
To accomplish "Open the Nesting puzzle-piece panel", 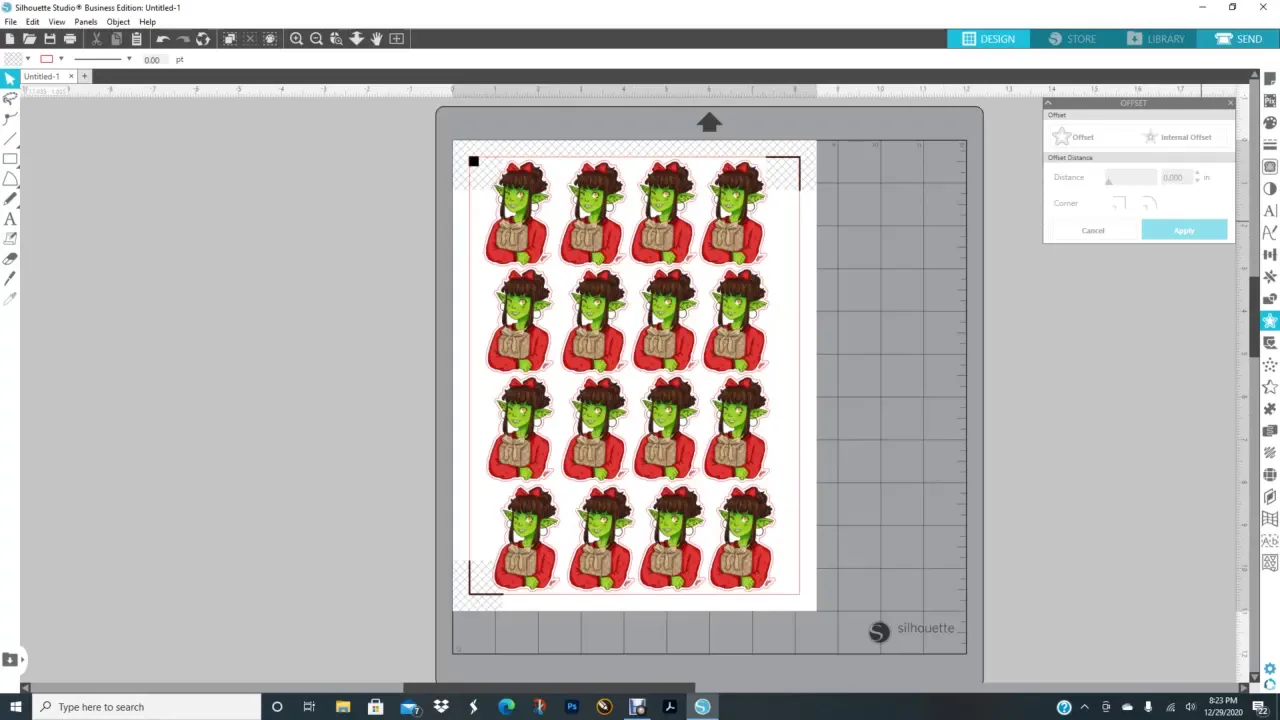I will [1270, 409].
